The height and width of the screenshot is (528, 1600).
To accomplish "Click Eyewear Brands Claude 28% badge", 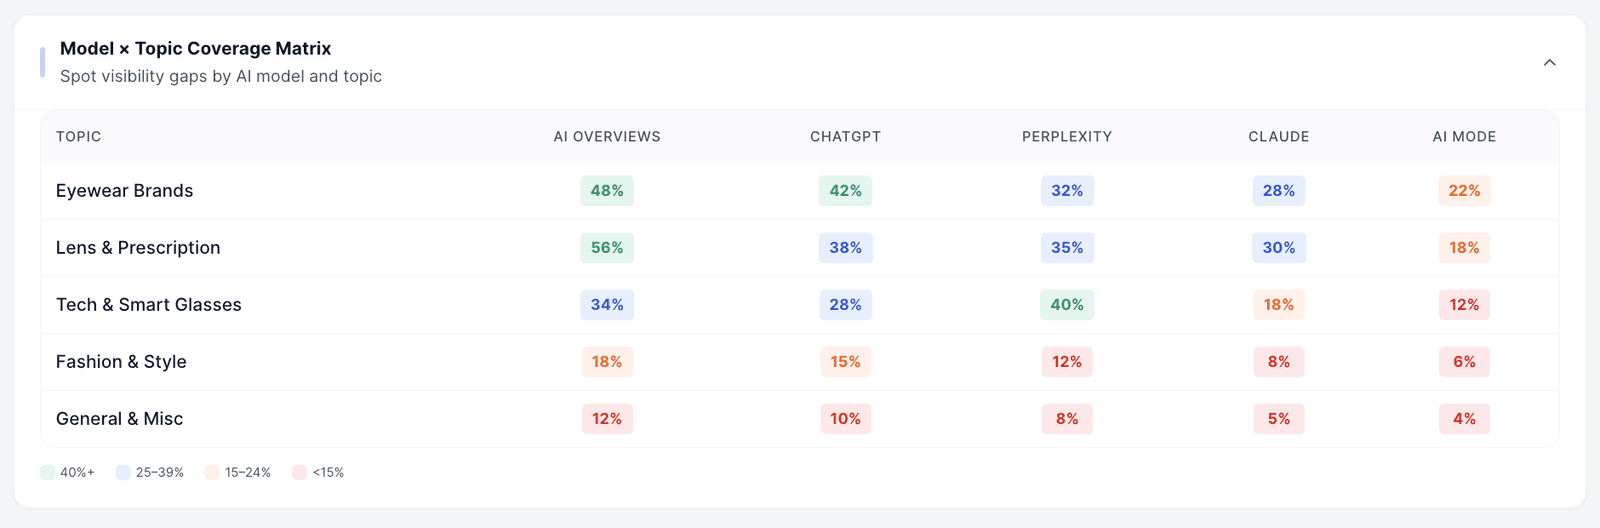I will pyautogui.click(x=1279, y=191).
